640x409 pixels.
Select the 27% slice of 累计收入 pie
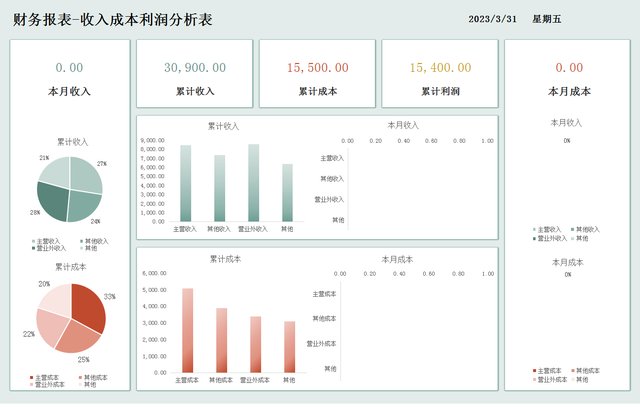pos(85,174)
